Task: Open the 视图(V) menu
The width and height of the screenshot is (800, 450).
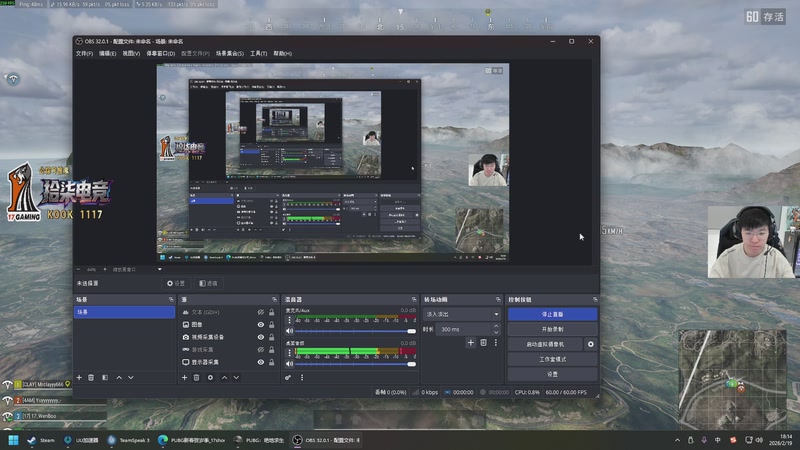Action: click(x=131, y=54)
